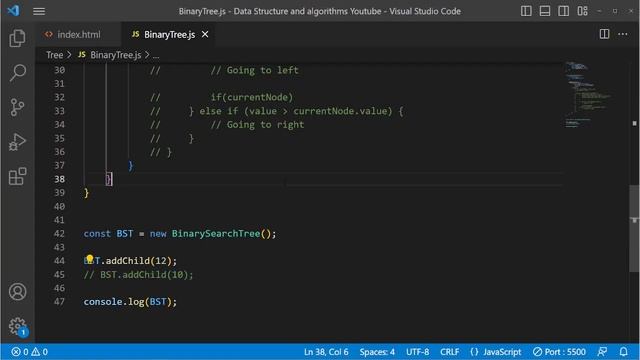640x360 pixels.
Task: Open the hamburger application menu
Action: coord(39,11)
